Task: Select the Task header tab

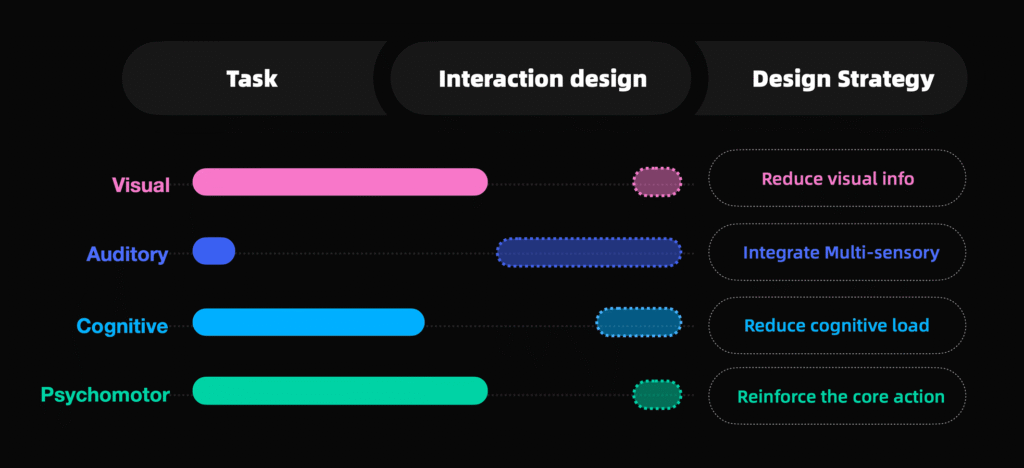Action: point(252,79)
